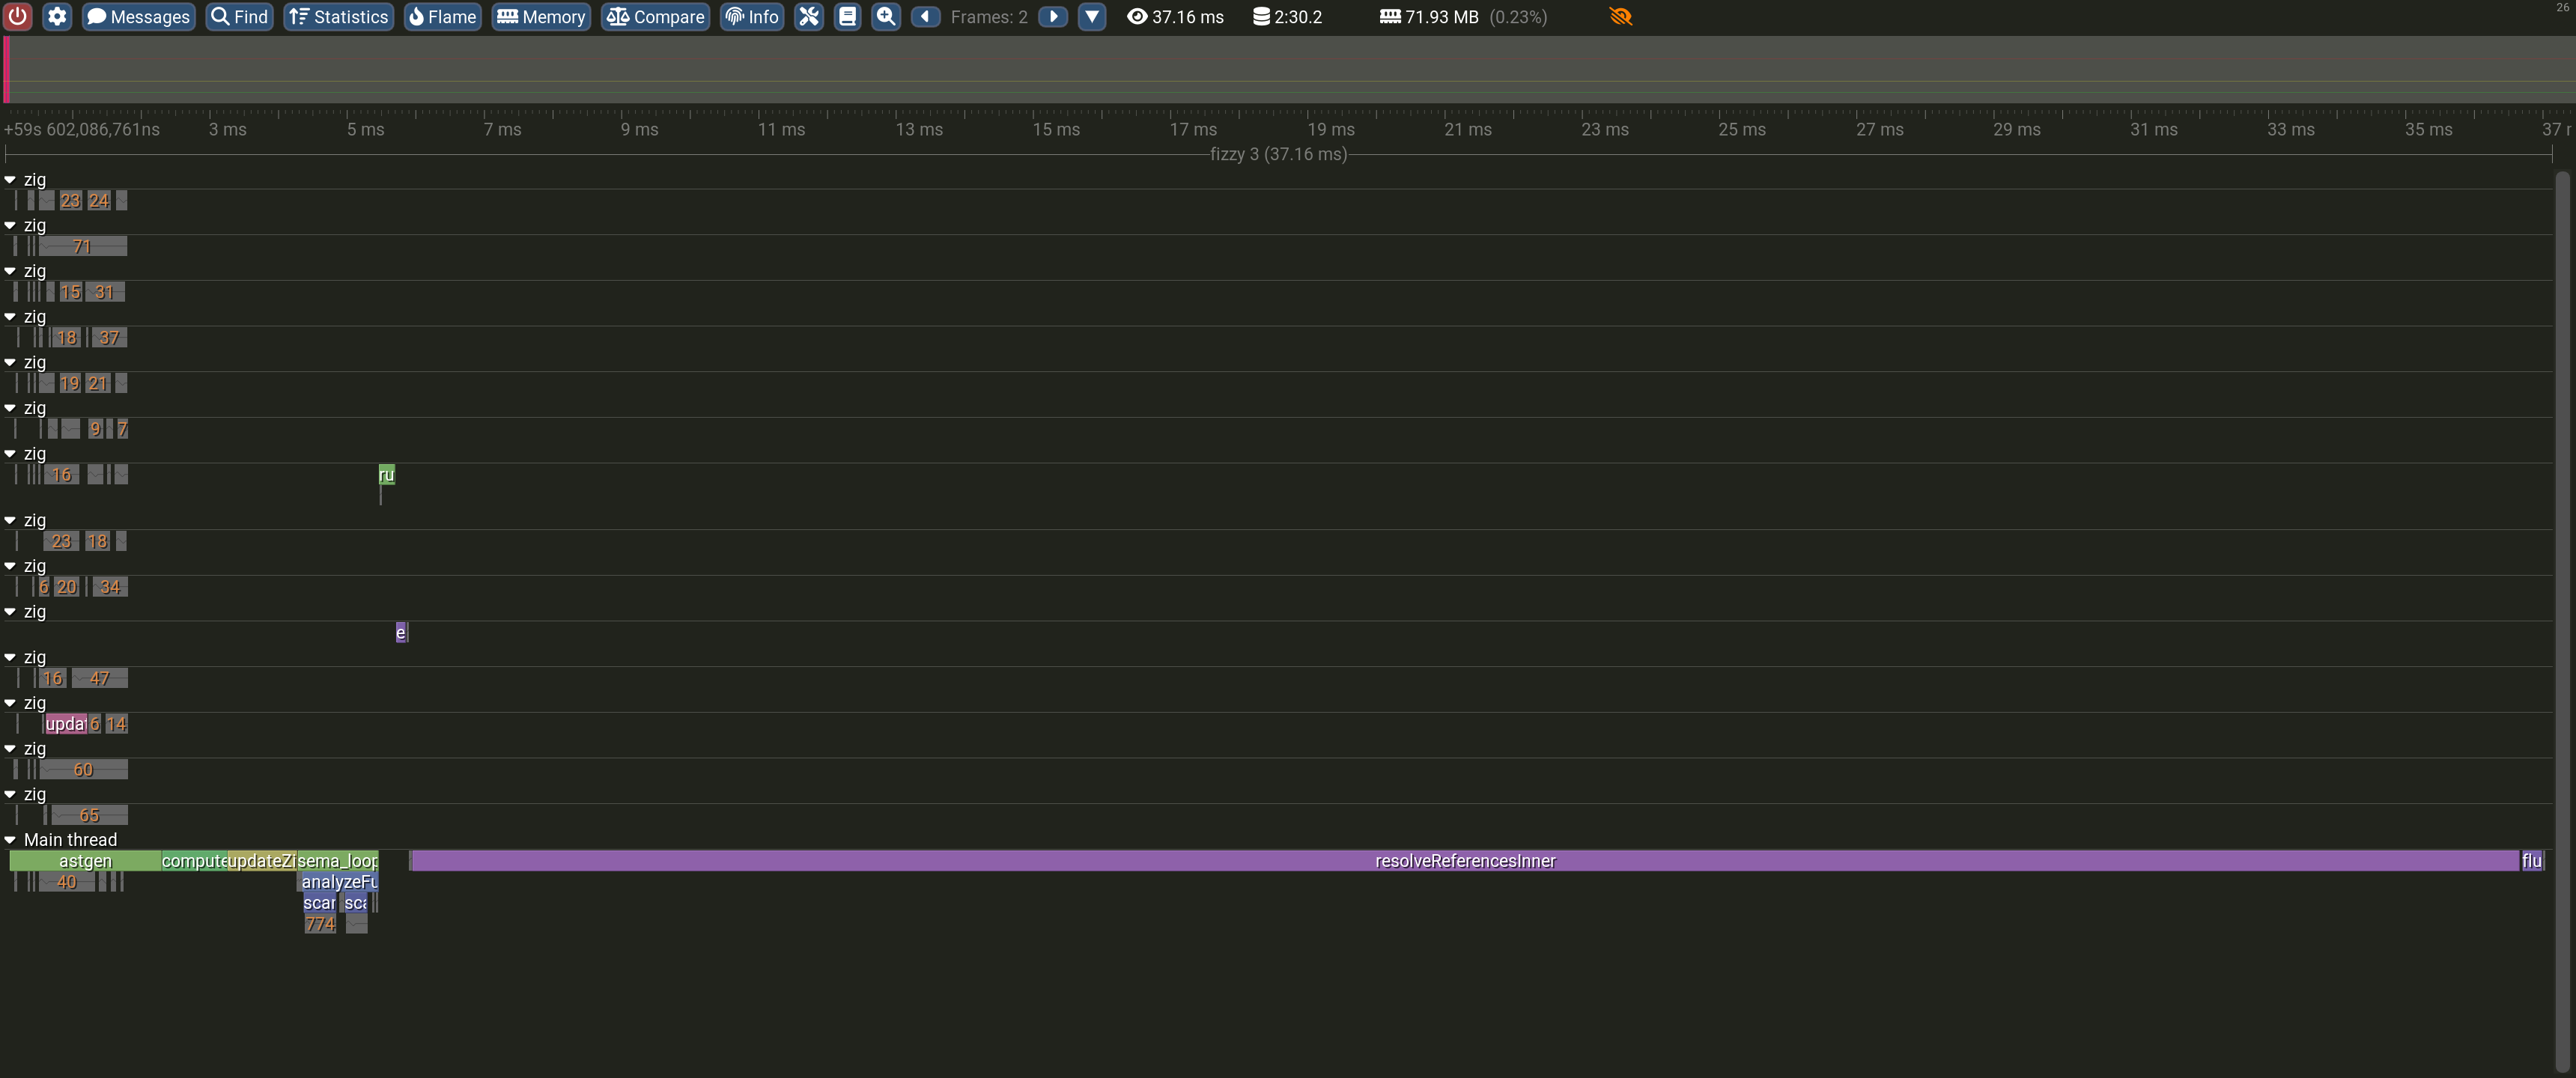Click the red power connection icon
This screenshot has width=2576, height=1078.
click(18, 17)
